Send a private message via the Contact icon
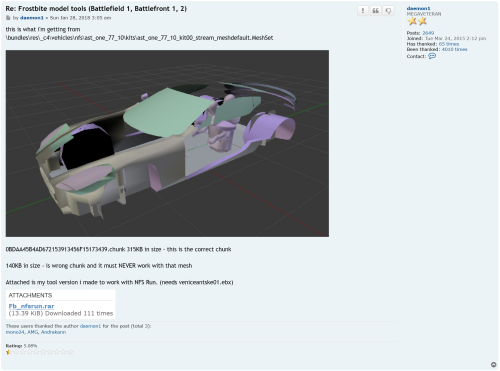This screenshot has height=371, width=500. (x=432, y=56)
